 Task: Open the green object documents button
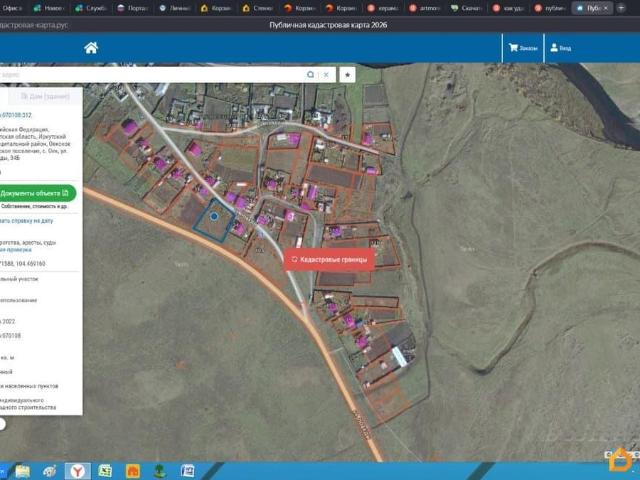point(37,193)
